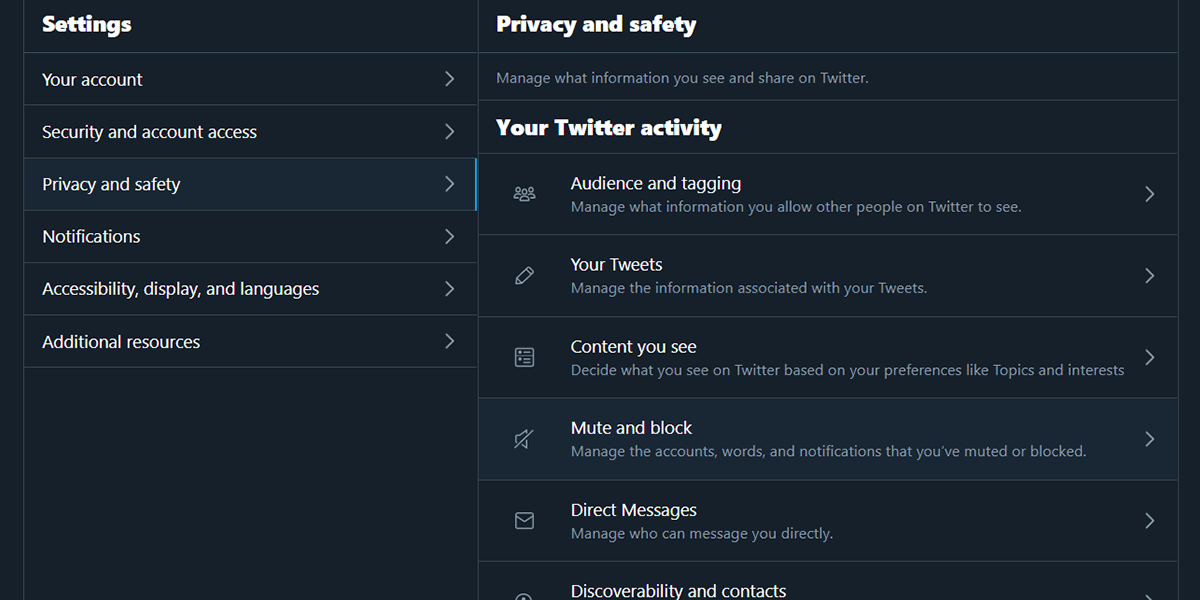Open Mute and block settings
The width and height of the screenshot is (1200, 600).
(x=631, y=428)
